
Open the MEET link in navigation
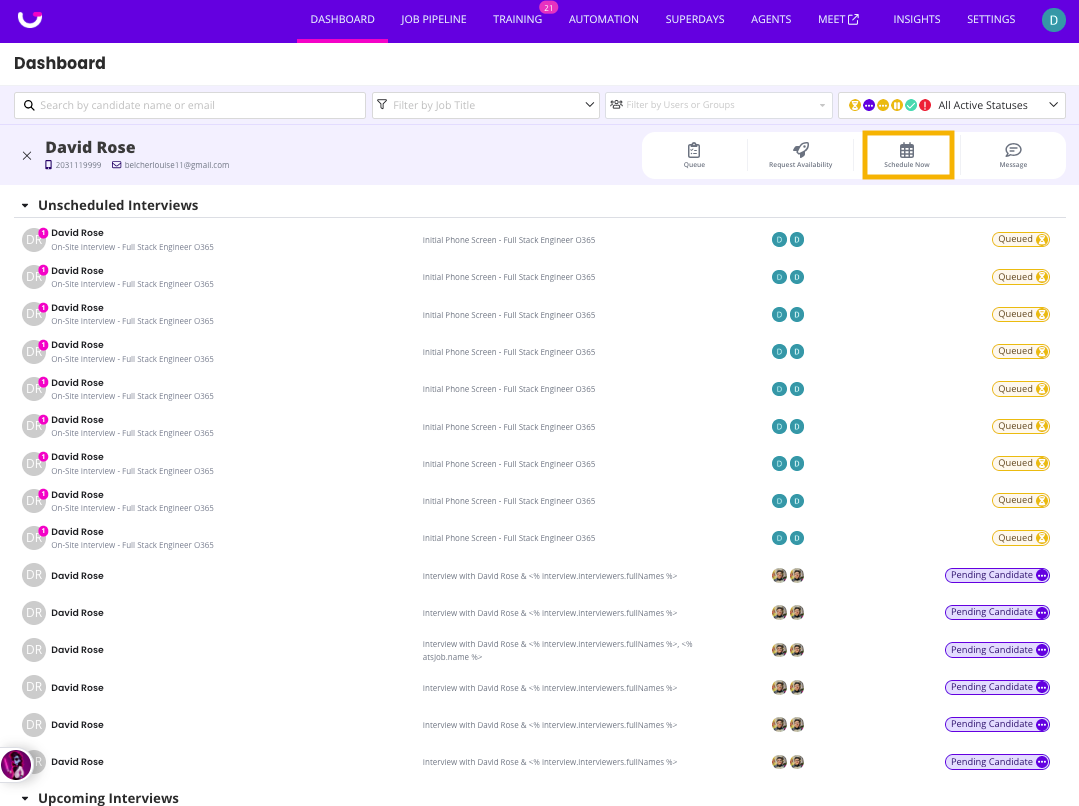838,19
